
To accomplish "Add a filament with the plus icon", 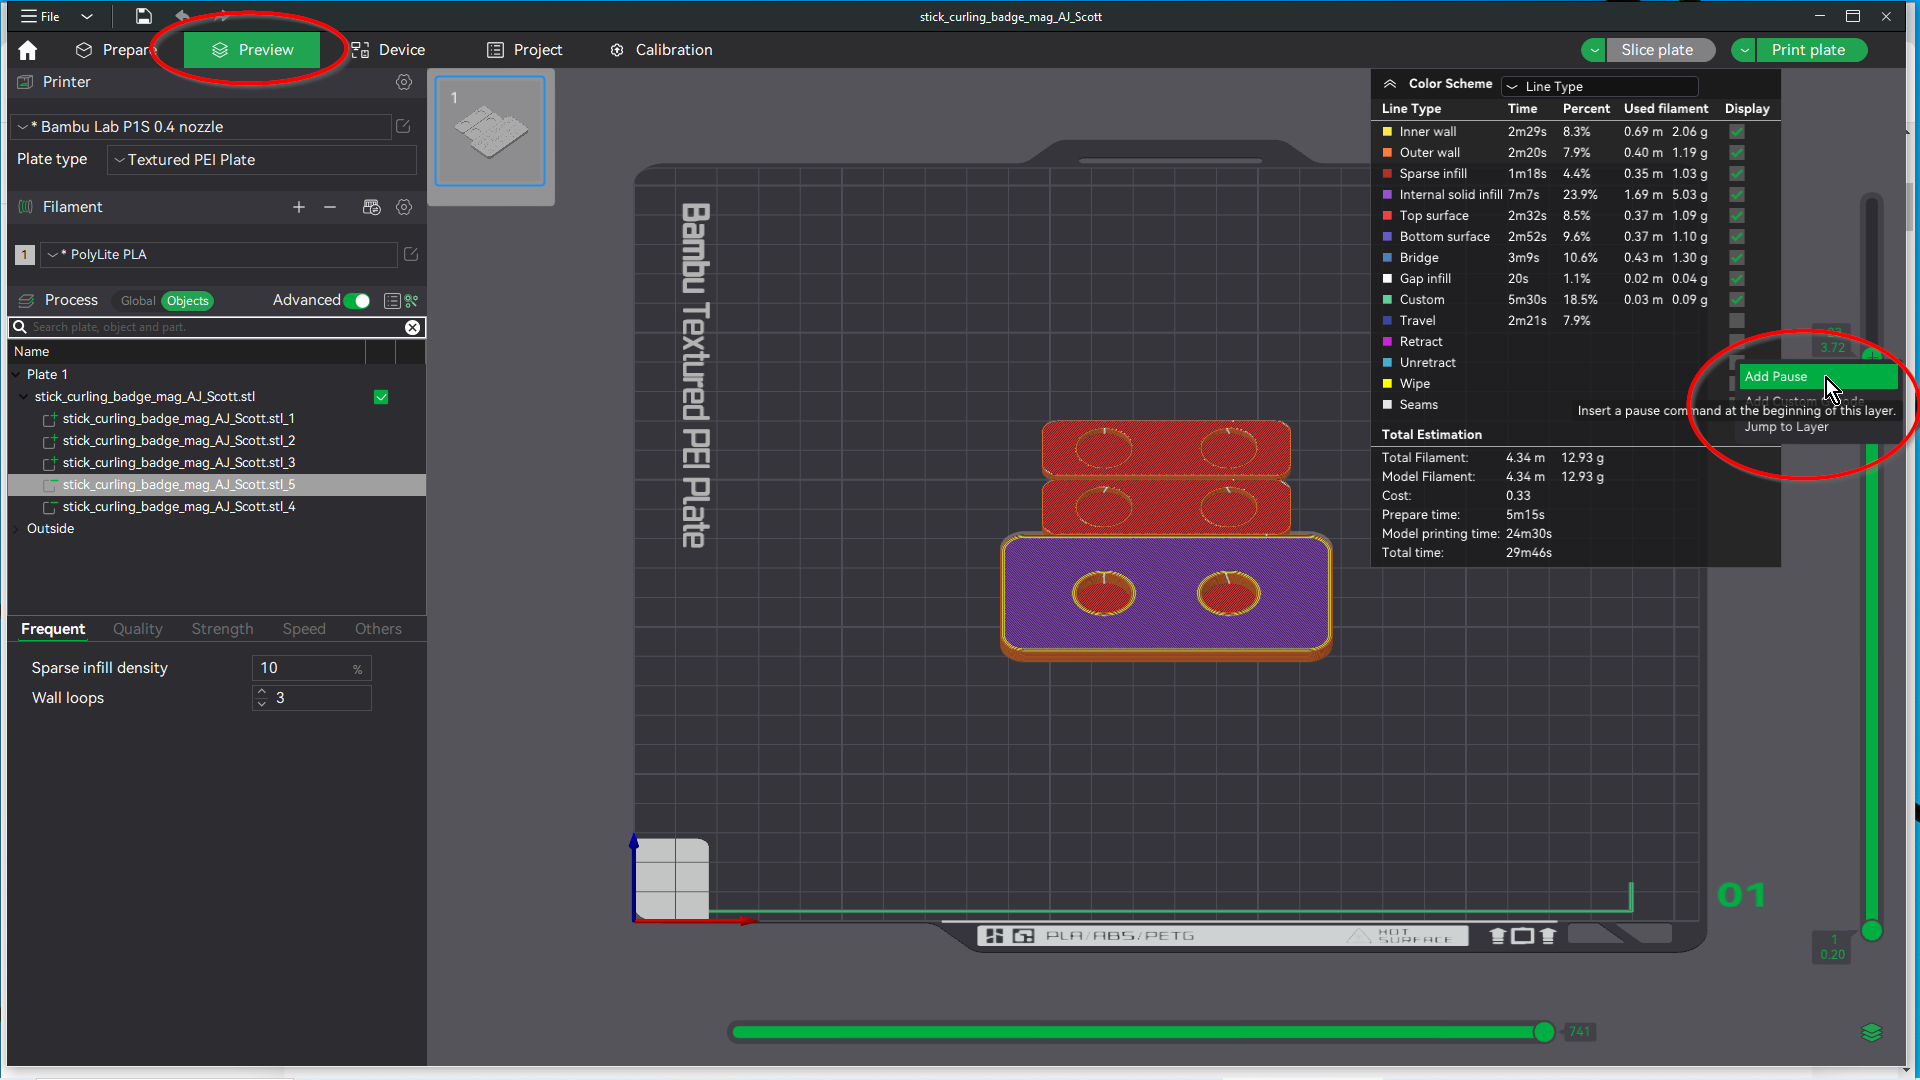I will (298, 207).
